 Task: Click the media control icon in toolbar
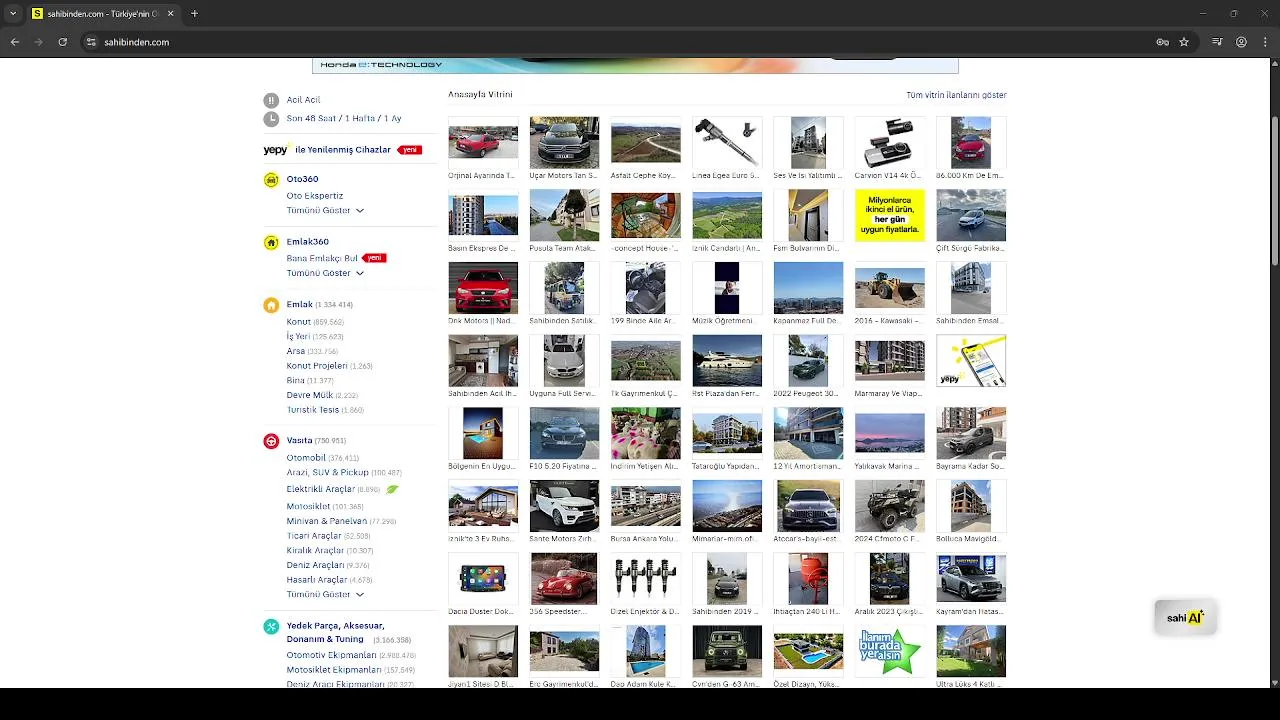click(x=1217, y=42)
